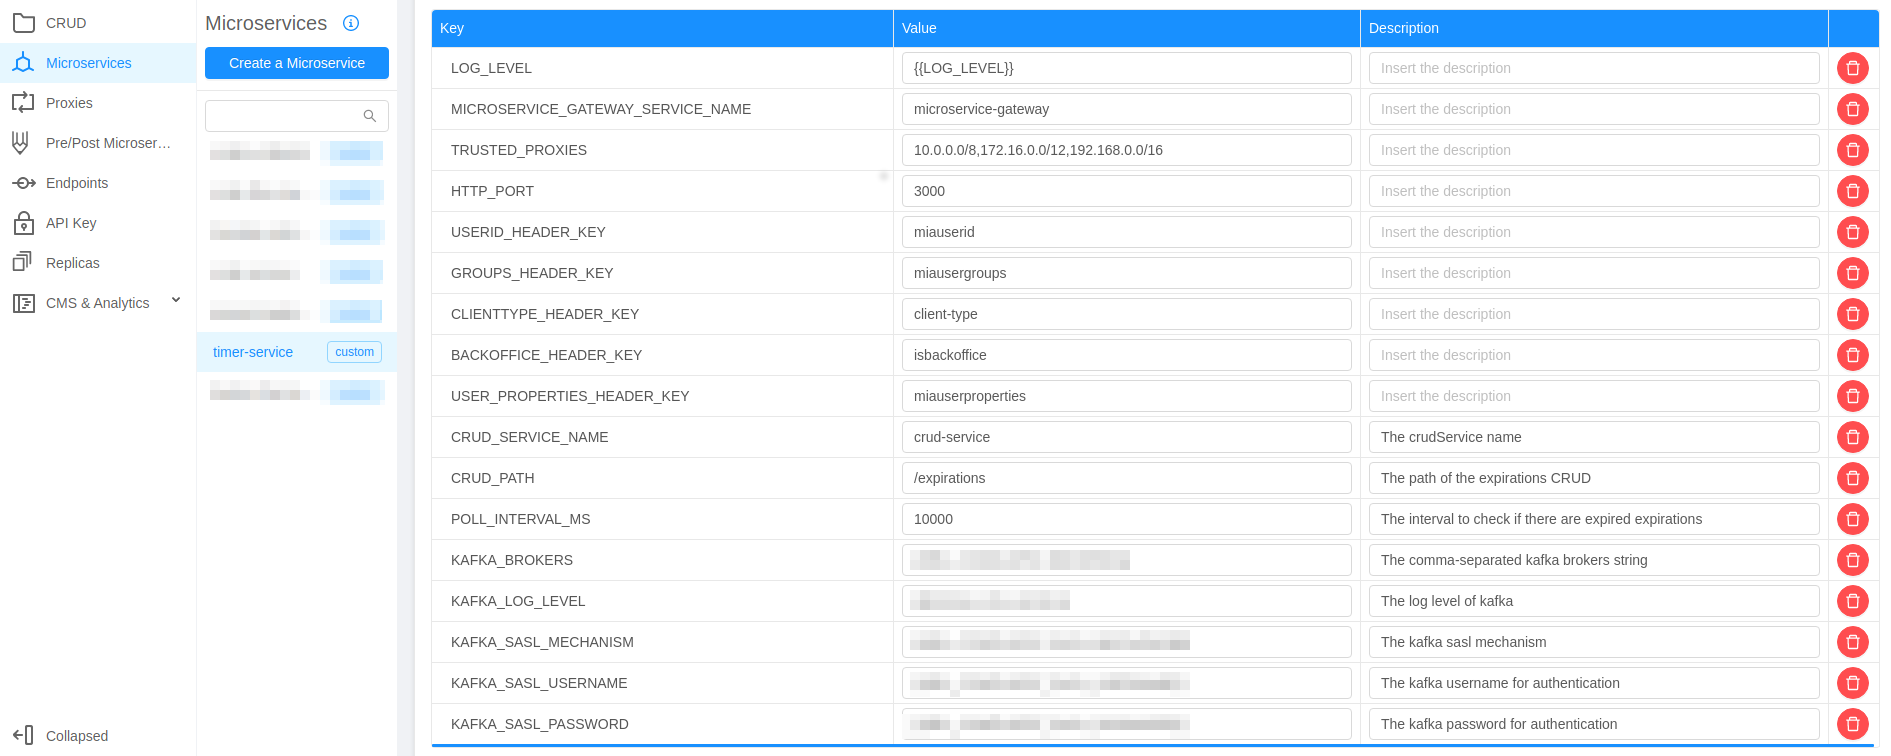The width and height of the screenshot is (1891, 756).
Task: Remove the TRUSTED_PROXIES variable
Action: click(1852, 150)
